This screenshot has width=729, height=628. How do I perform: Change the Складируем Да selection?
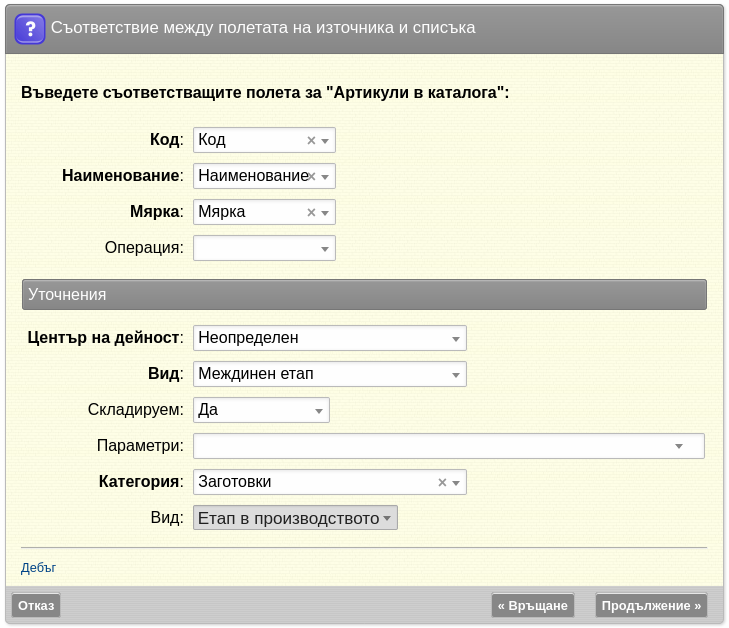point(261,410)
